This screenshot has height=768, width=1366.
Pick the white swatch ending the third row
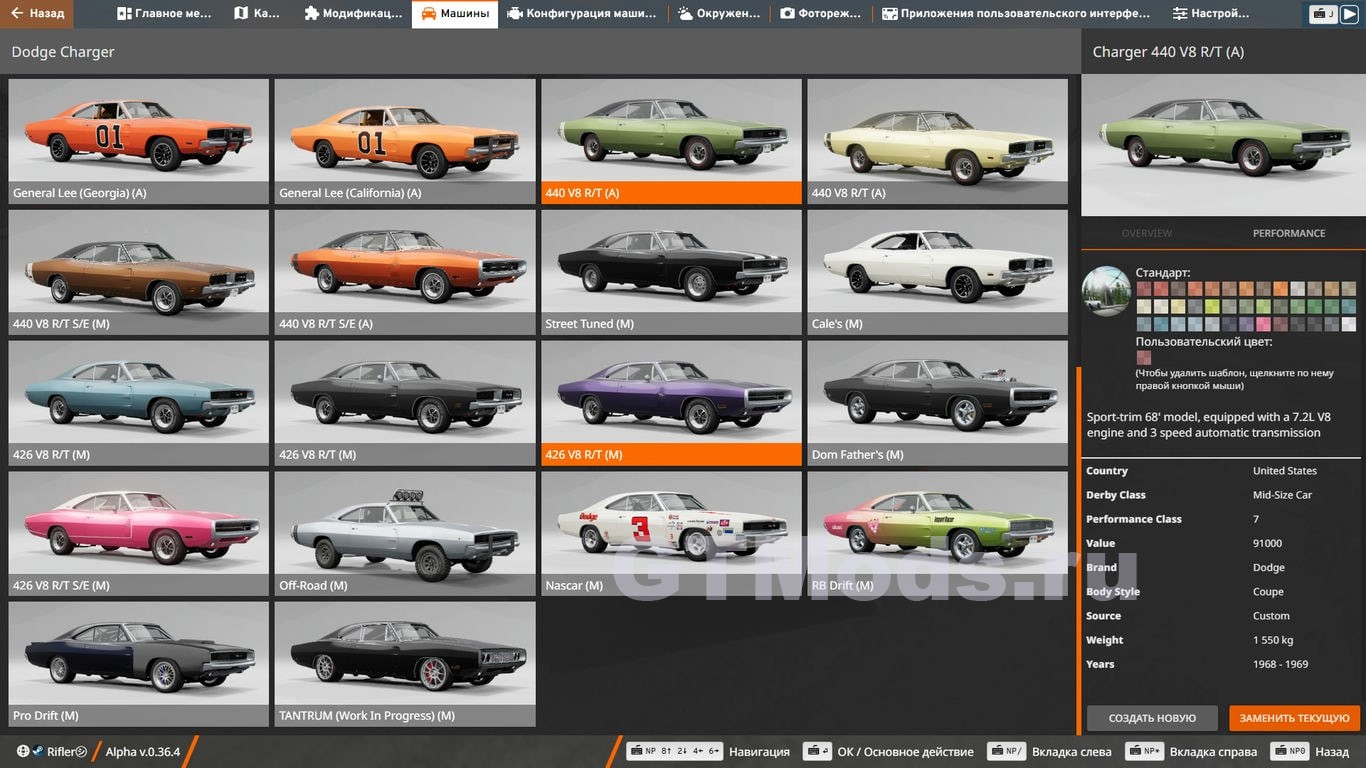tap(1349, 324)
